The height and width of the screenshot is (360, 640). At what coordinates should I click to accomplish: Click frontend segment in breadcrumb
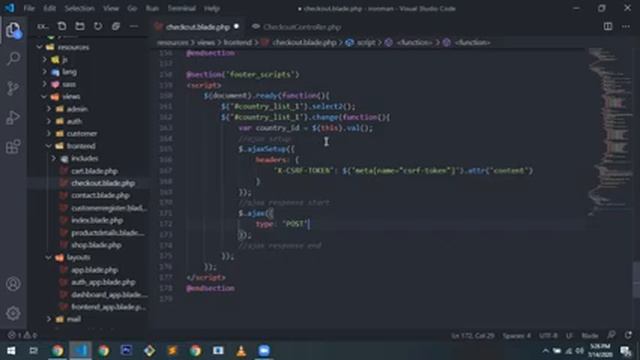click(x=238, y=42)
